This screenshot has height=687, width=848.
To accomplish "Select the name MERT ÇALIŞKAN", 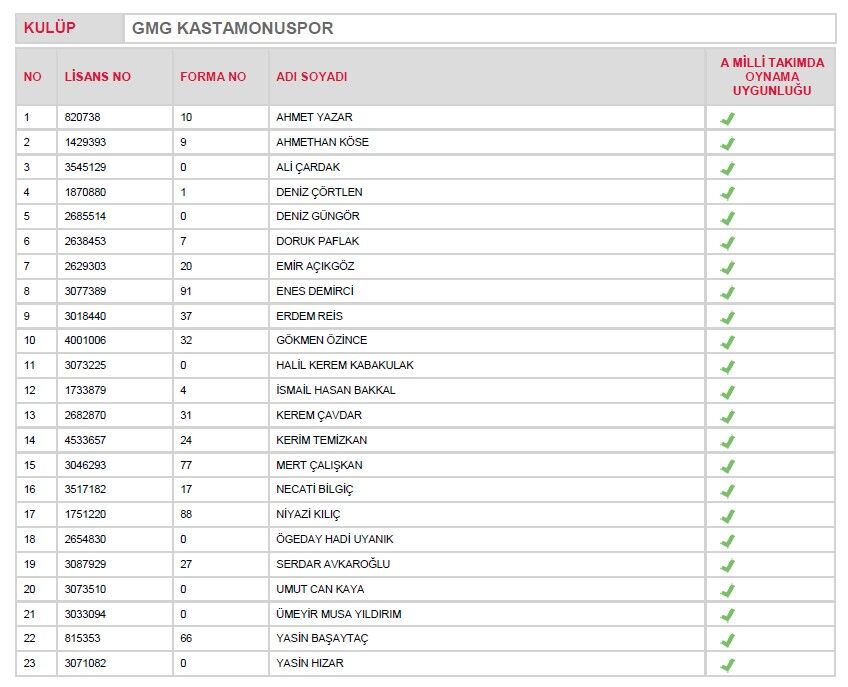I will 319,465.
